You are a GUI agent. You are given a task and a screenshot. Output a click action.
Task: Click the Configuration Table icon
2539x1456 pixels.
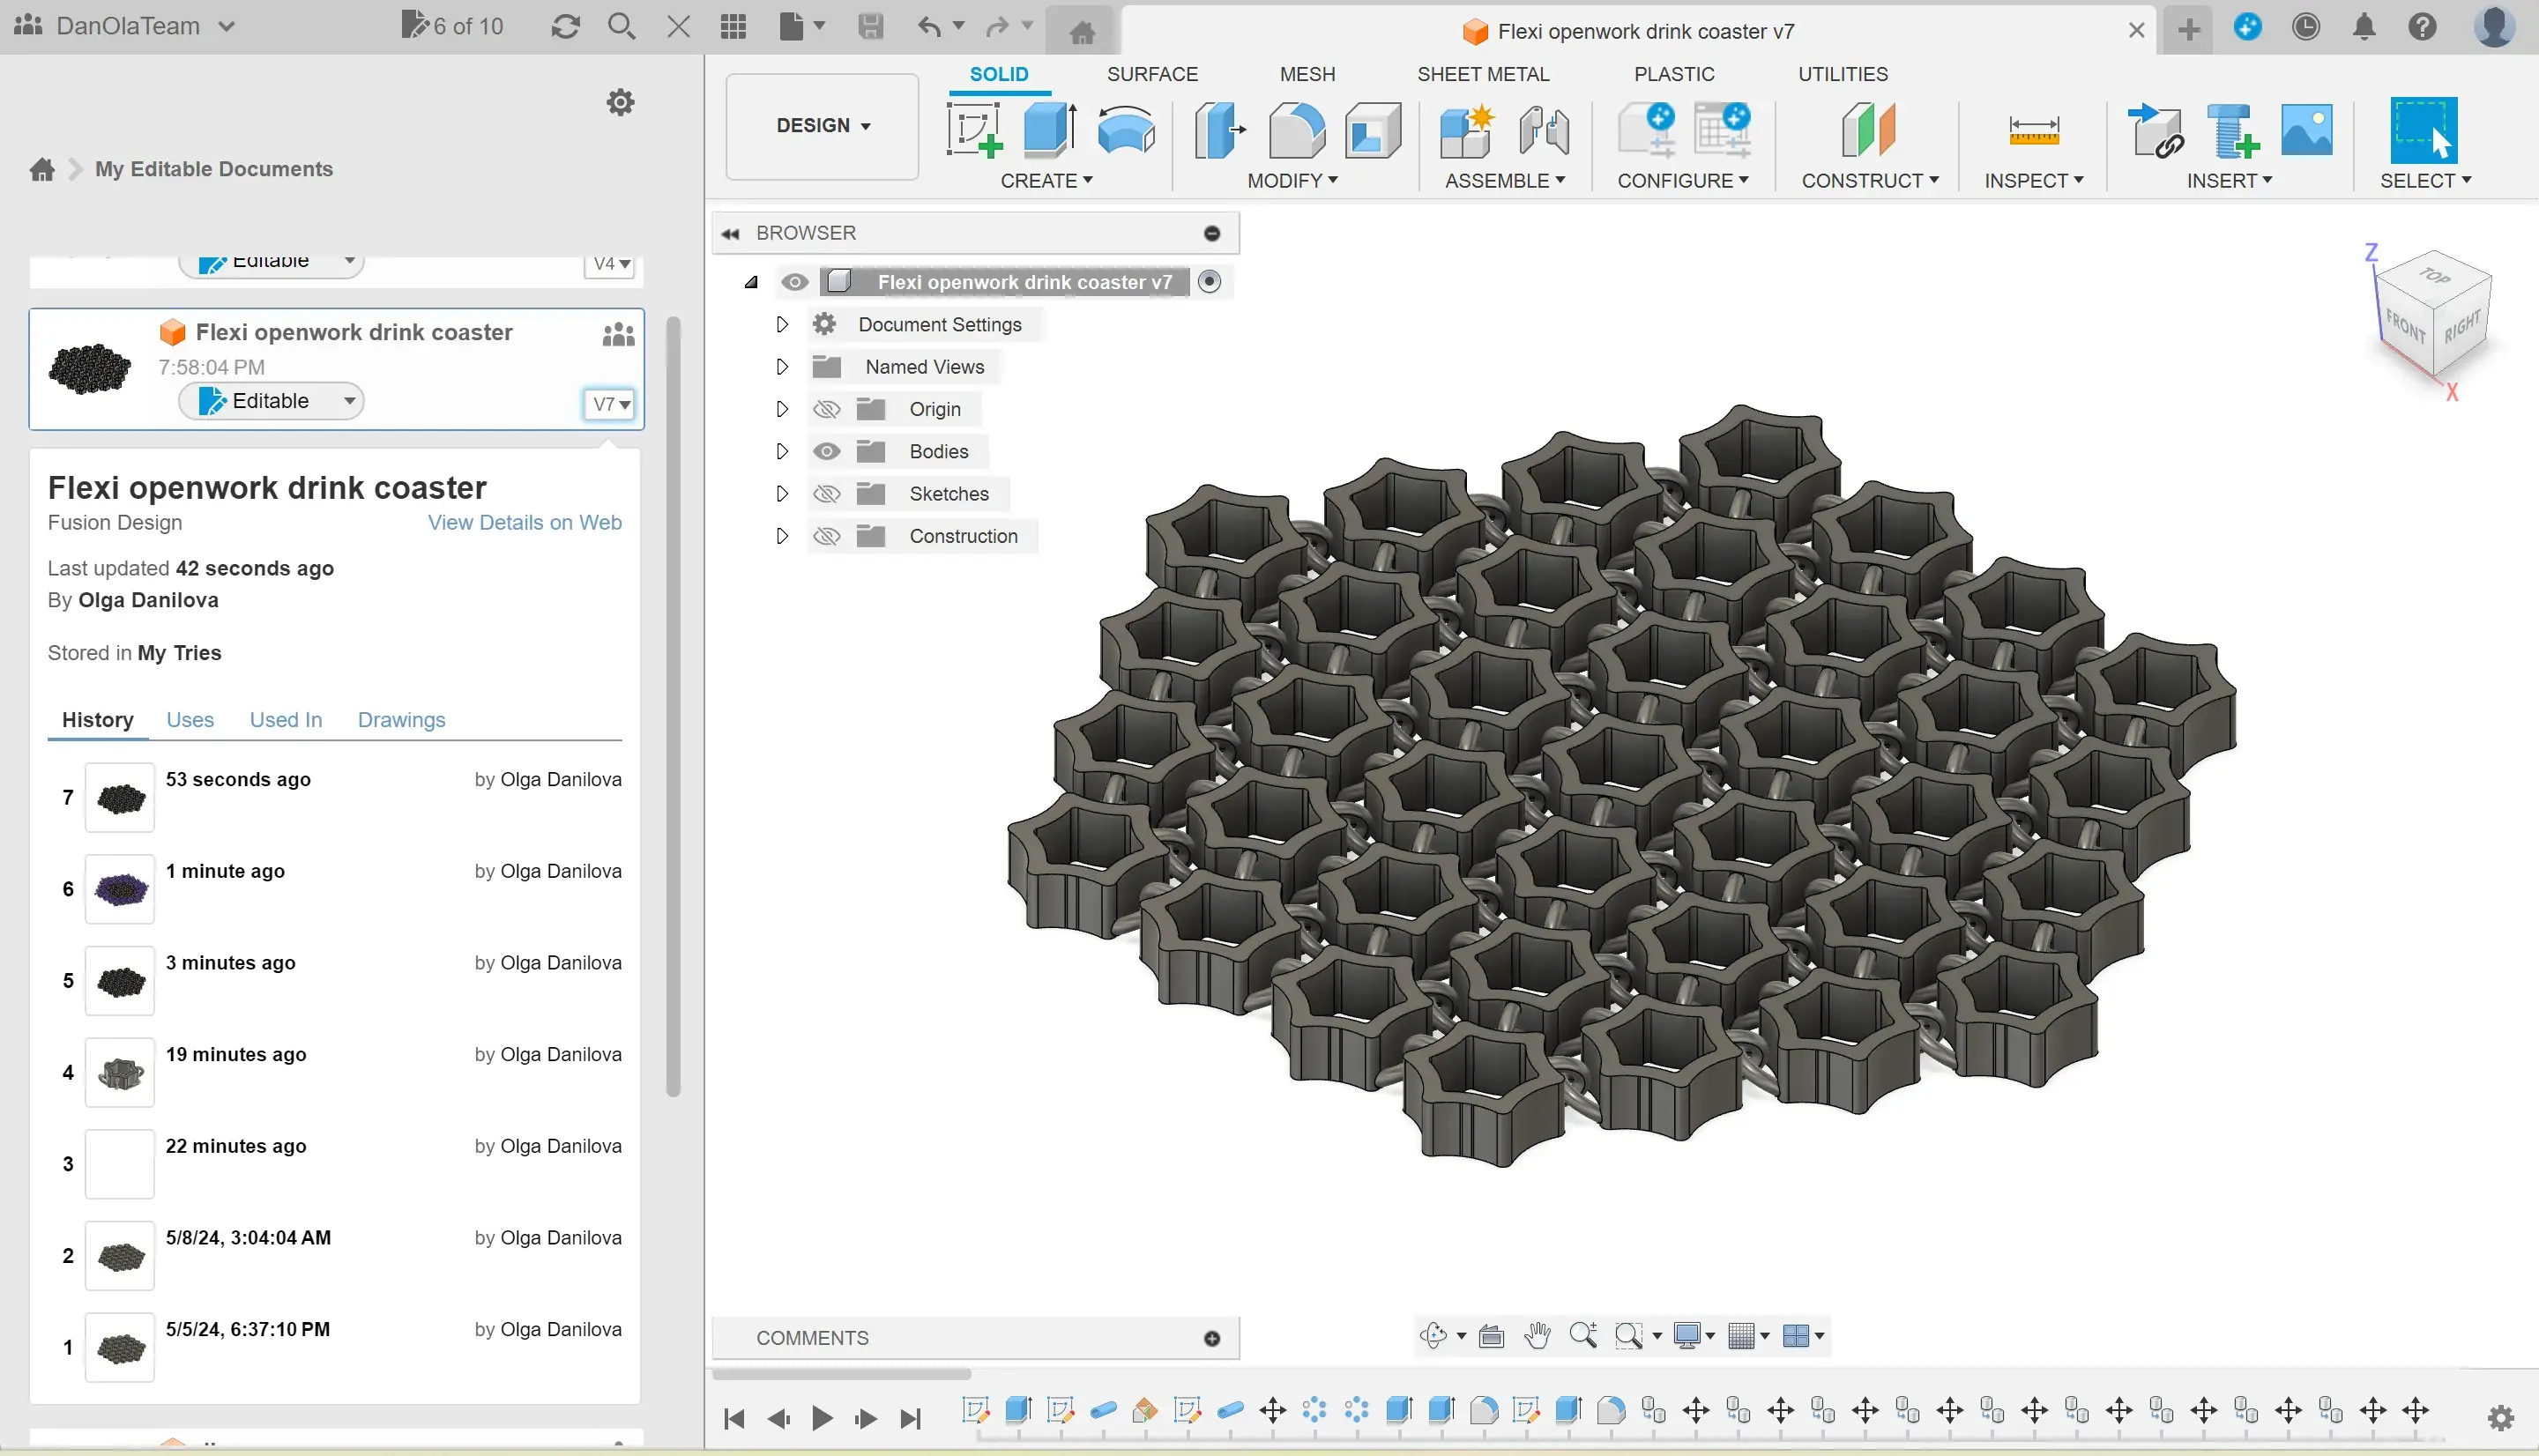1723,130
